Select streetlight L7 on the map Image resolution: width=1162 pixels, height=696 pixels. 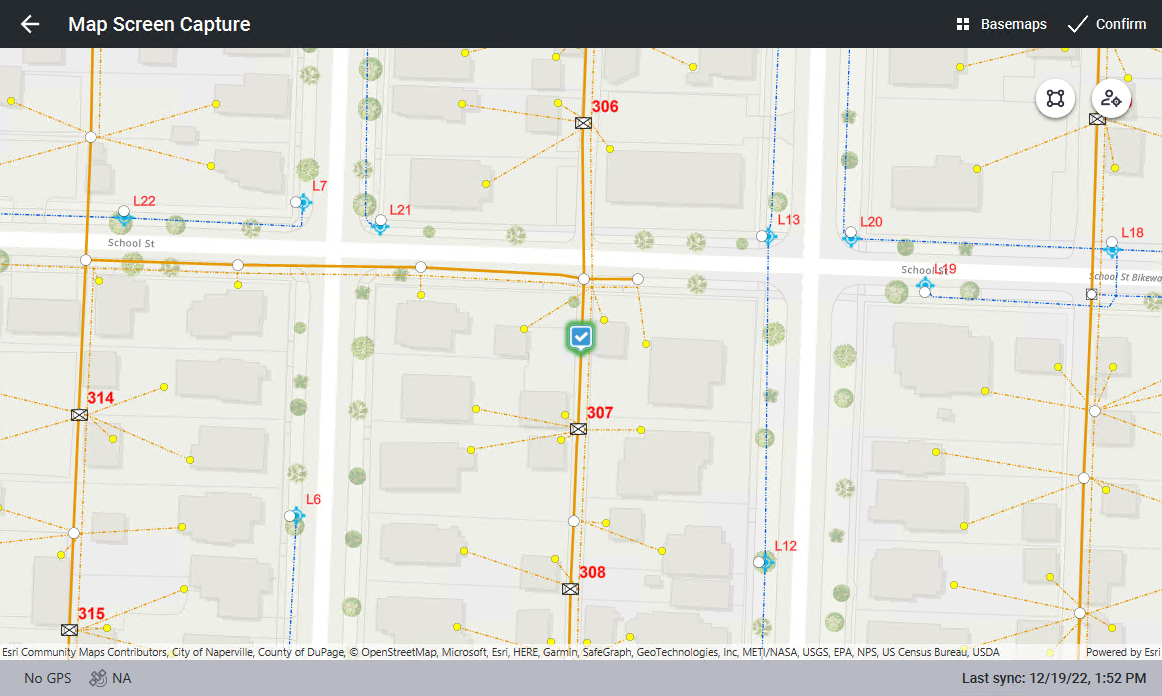303,202
